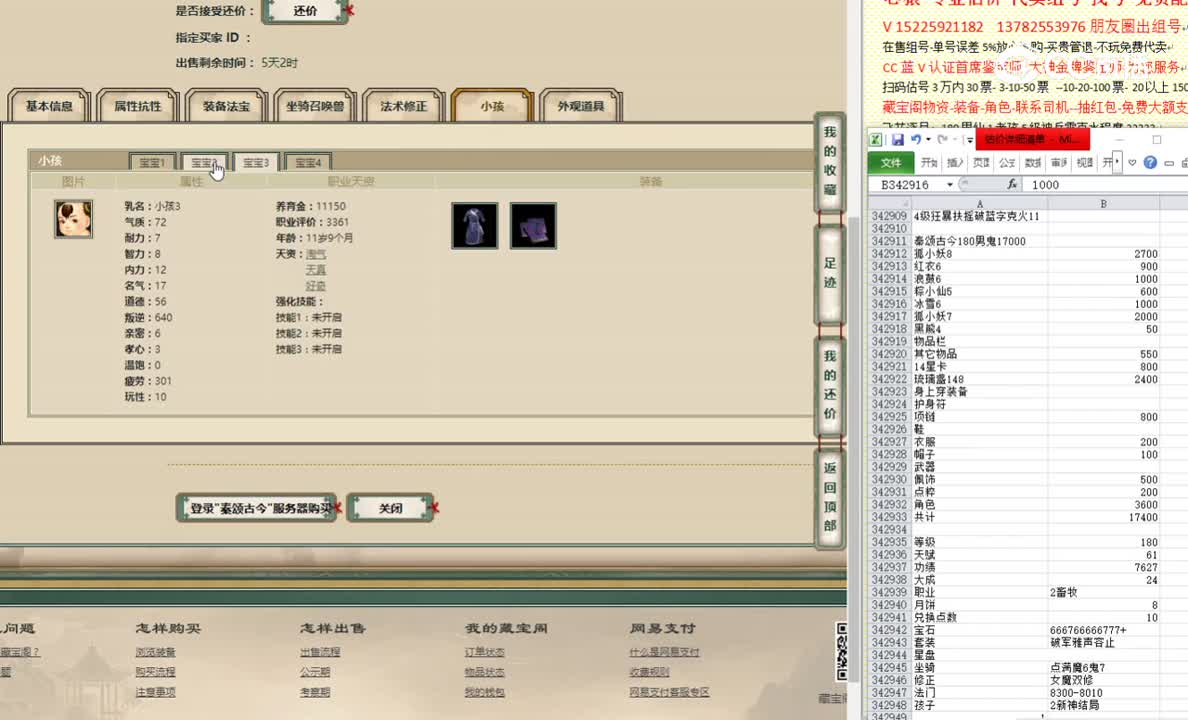Open Excel Help via the question mark icon
Image resolution: width=1188 pixels, height=720 pixels.
pos(1150,162)
